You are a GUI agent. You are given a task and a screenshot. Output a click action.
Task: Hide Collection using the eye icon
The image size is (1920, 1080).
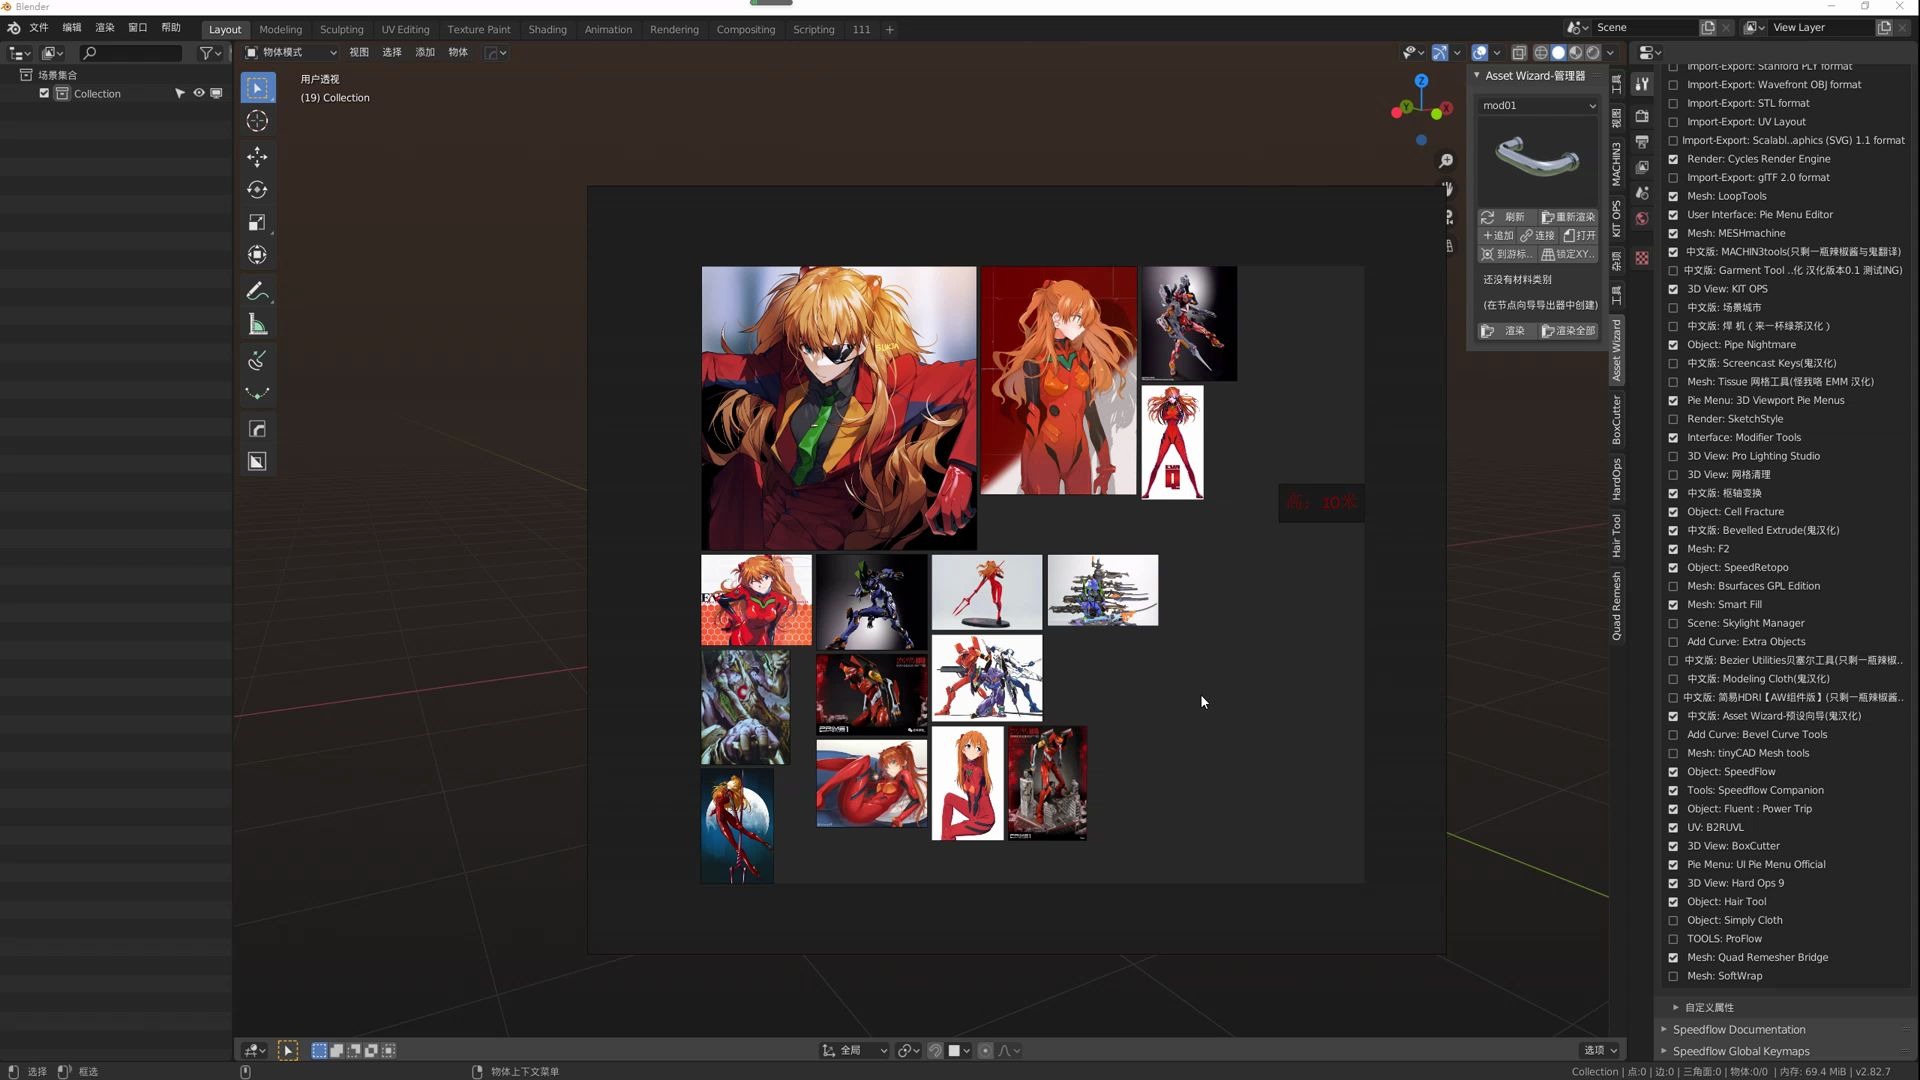[199, 93]
